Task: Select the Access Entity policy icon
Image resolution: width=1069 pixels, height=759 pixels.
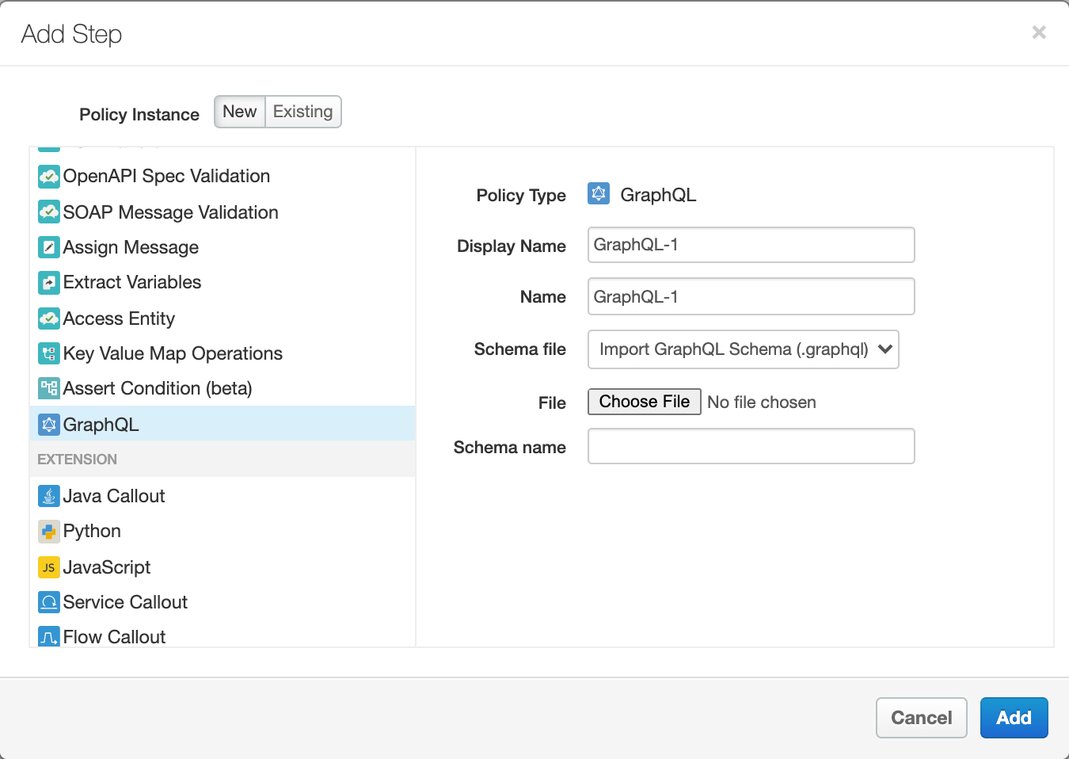Action: click(48, 318)
